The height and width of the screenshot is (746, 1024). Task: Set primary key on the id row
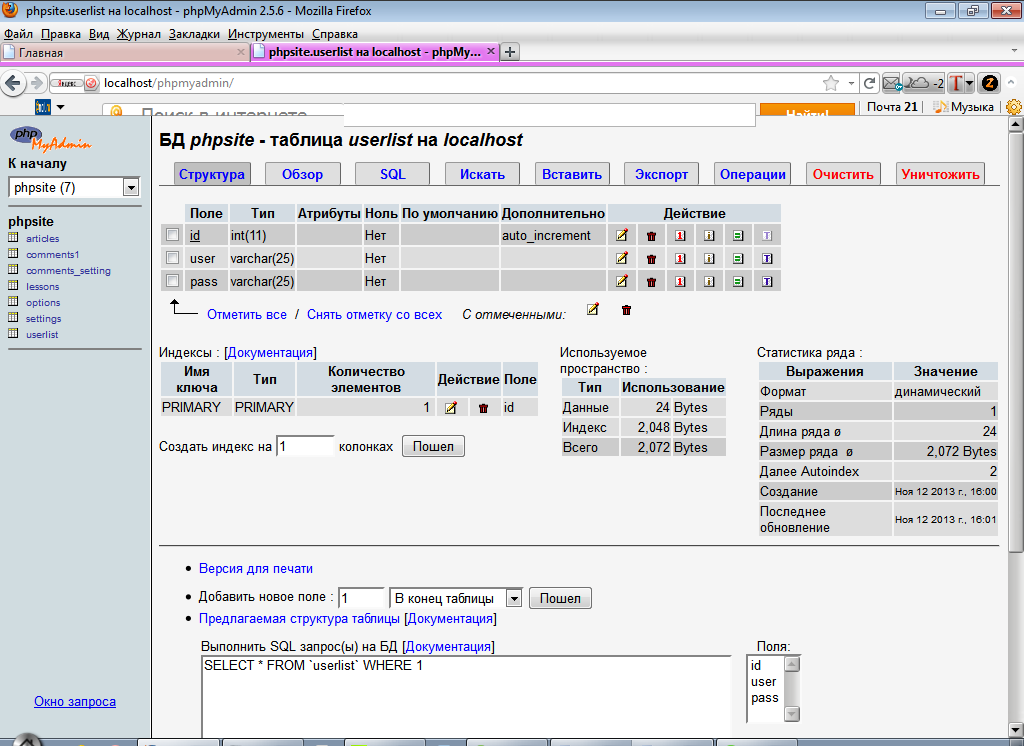click(x=680, y=236)
